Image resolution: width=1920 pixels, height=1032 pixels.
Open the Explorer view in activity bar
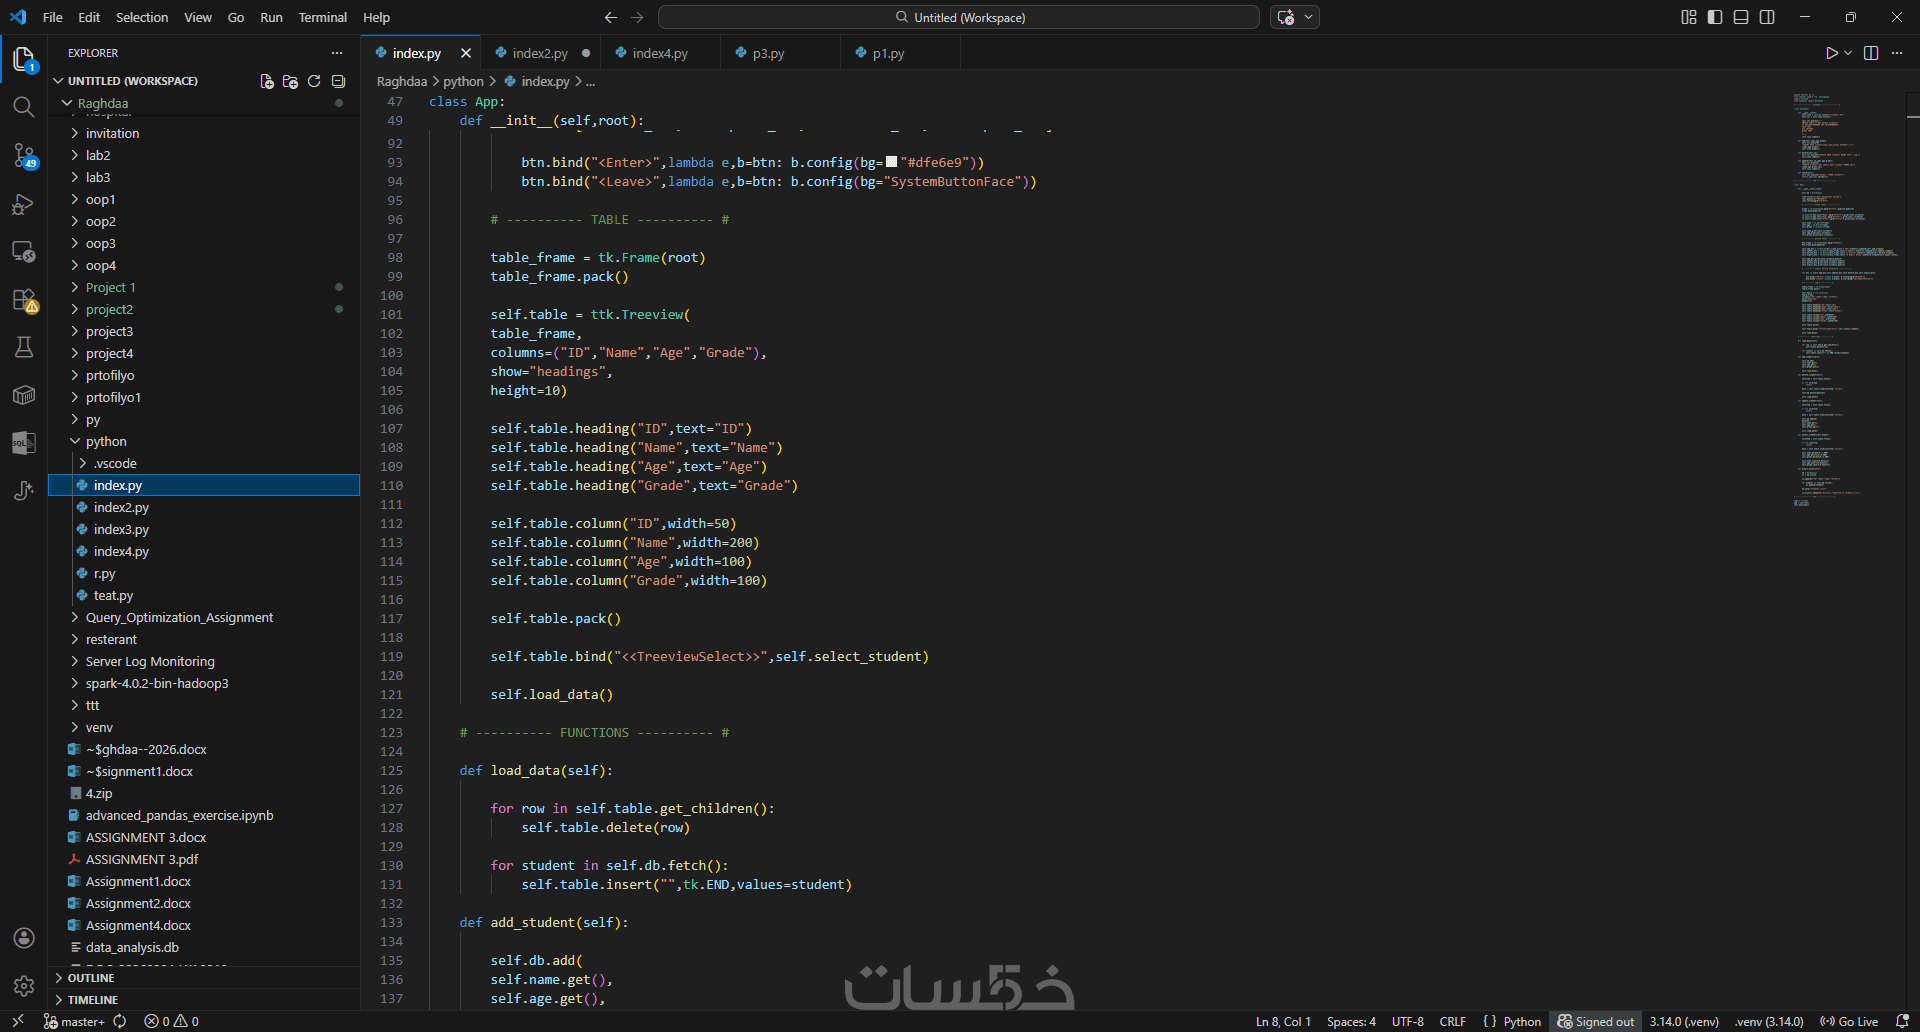pyautogui.click(x=24, y=60)
